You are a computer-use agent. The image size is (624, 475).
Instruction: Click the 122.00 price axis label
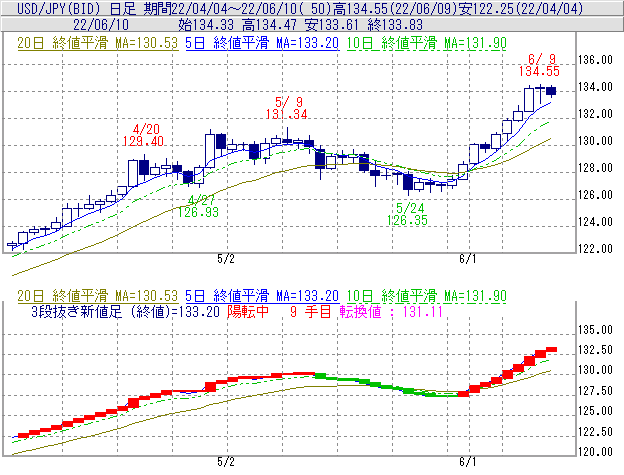(595, 249)
